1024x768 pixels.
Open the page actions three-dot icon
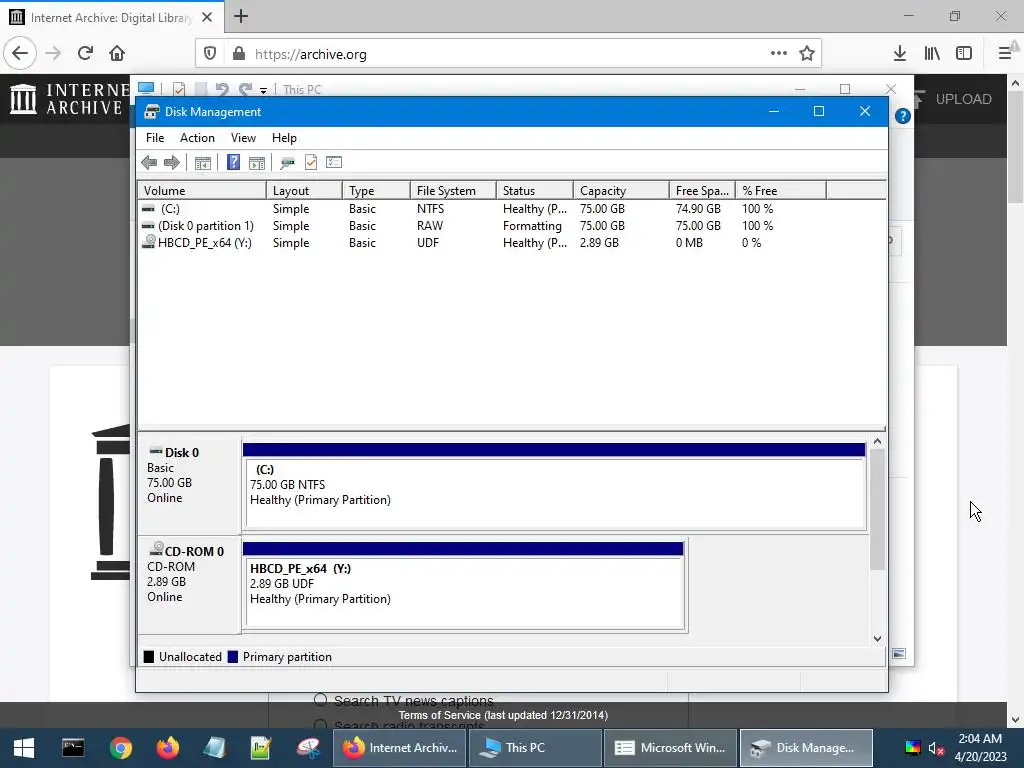(x=778, y=54)
